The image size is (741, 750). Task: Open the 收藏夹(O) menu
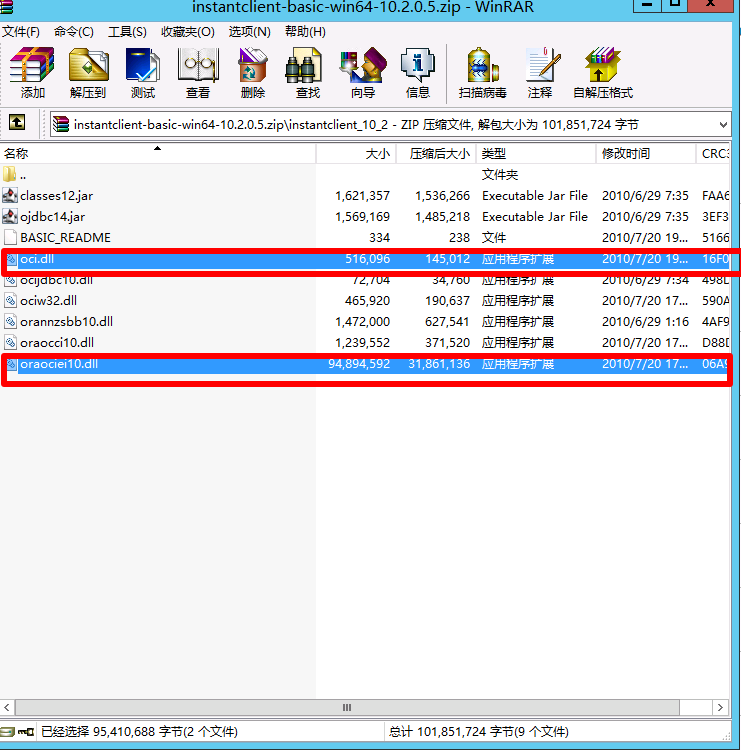[x=188, y=32]
